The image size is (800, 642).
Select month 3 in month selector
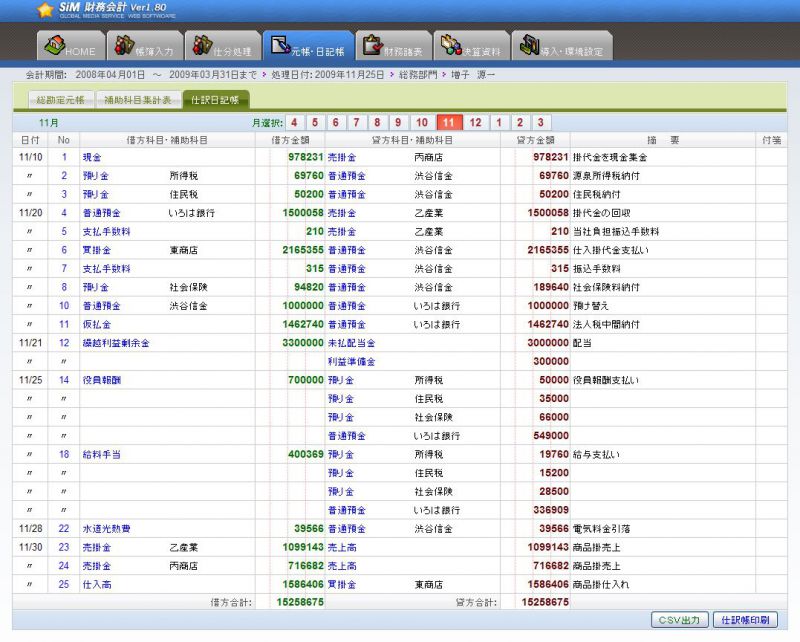pyautogui.click(x=540, y=122)
